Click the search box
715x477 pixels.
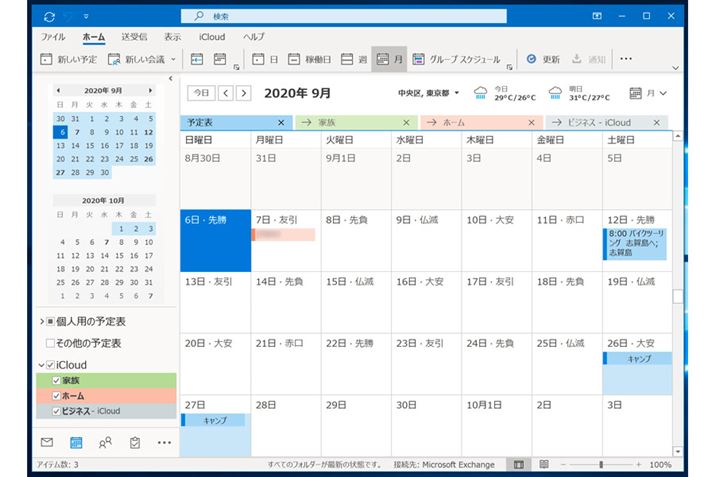click(x=344, y=16)
